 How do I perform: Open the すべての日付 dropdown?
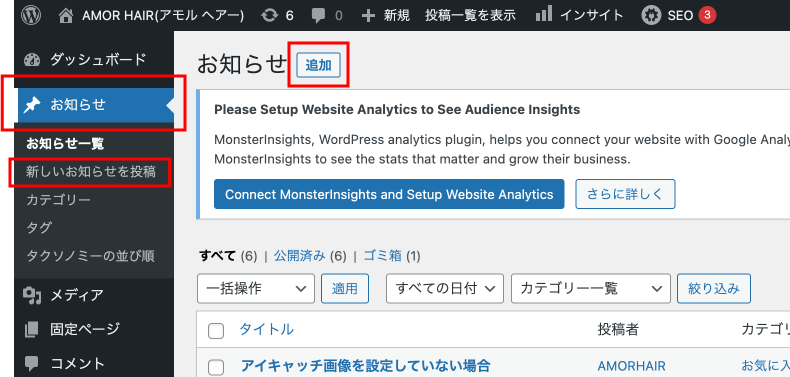(x=445, y=288)
